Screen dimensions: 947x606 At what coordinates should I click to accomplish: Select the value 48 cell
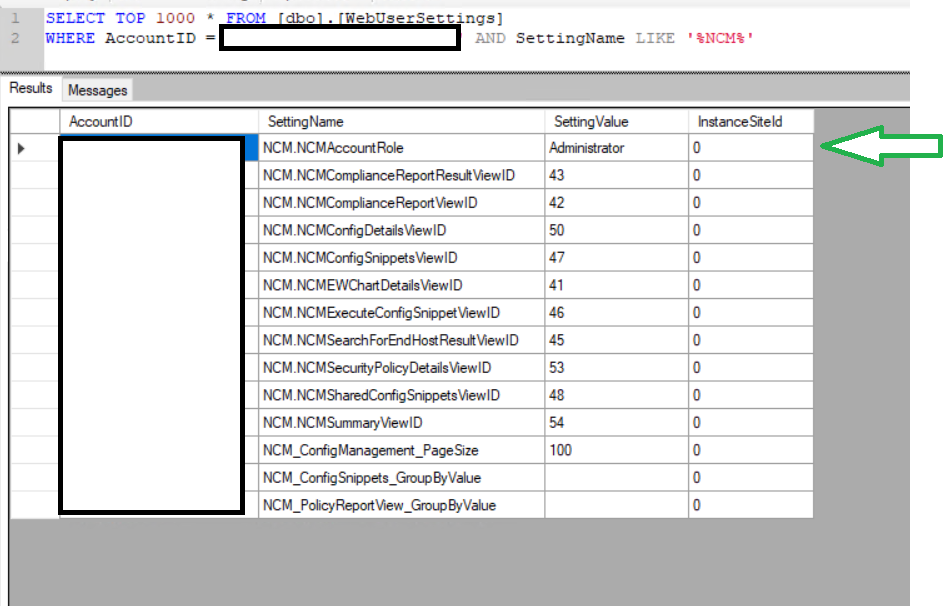click(x=617, y=395)
